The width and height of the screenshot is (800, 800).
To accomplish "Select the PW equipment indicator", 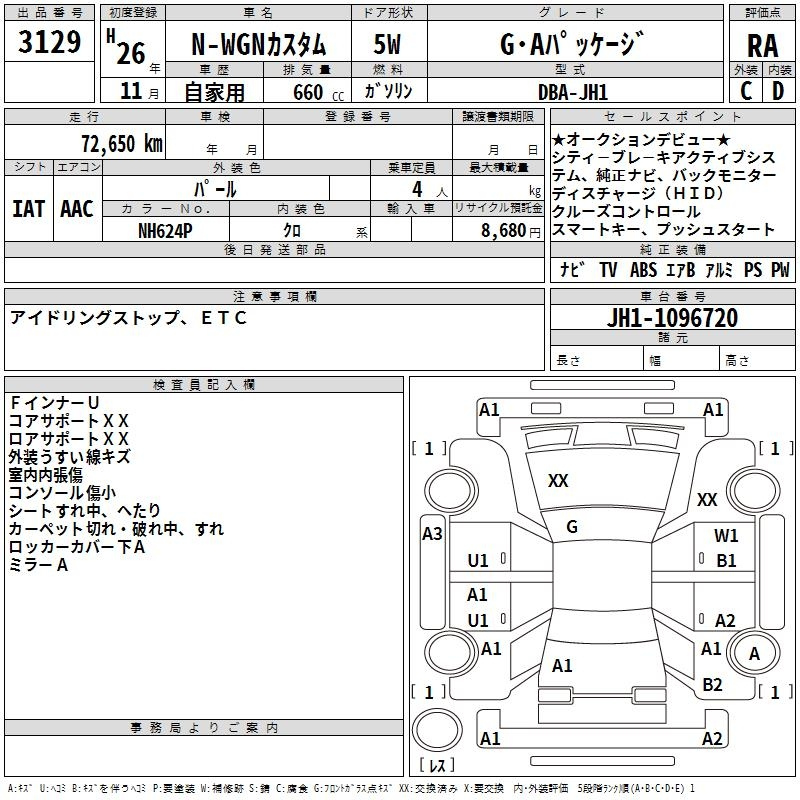I will [x=779, y=269].
